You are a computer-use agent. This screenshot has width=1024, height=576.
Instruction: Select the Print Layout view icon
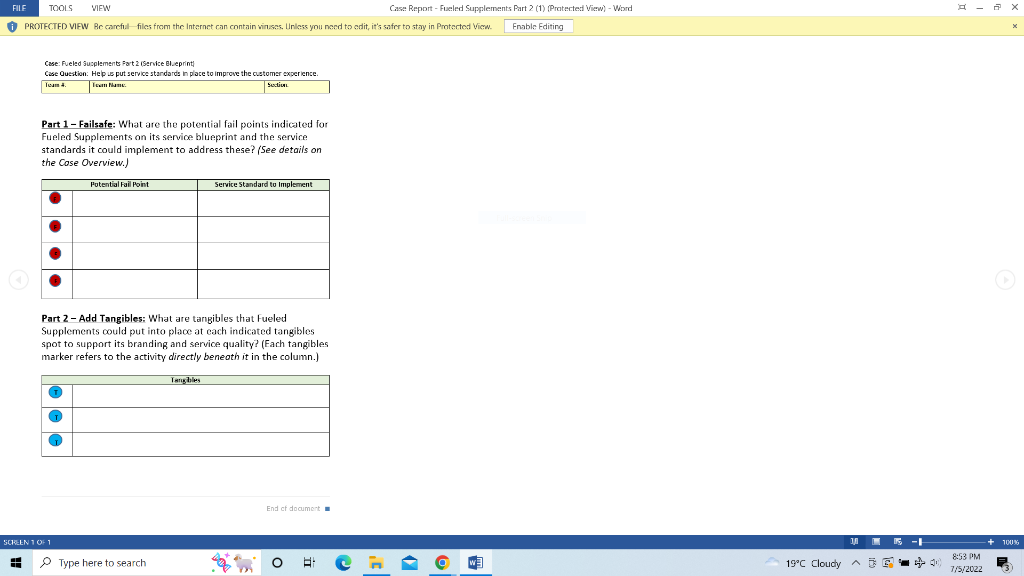[876, 541]
